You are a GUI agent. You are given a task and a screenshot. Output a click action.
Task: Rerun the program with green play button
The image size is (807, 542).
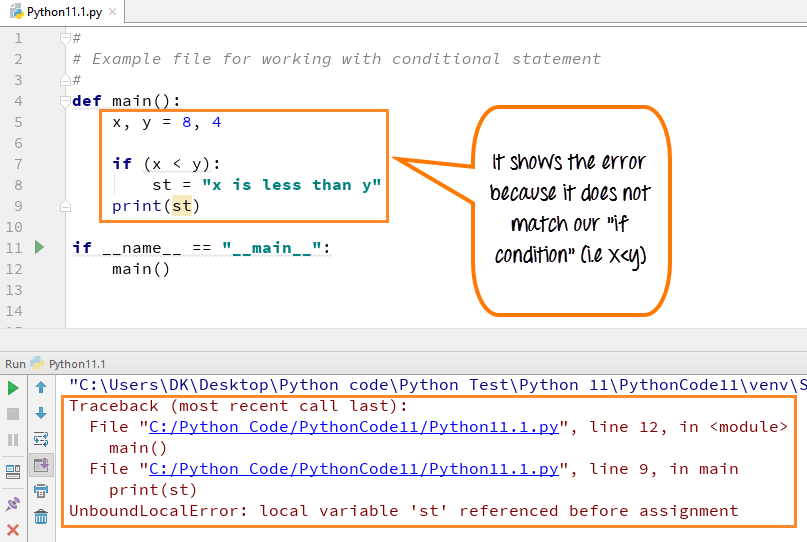pos(13,387)
